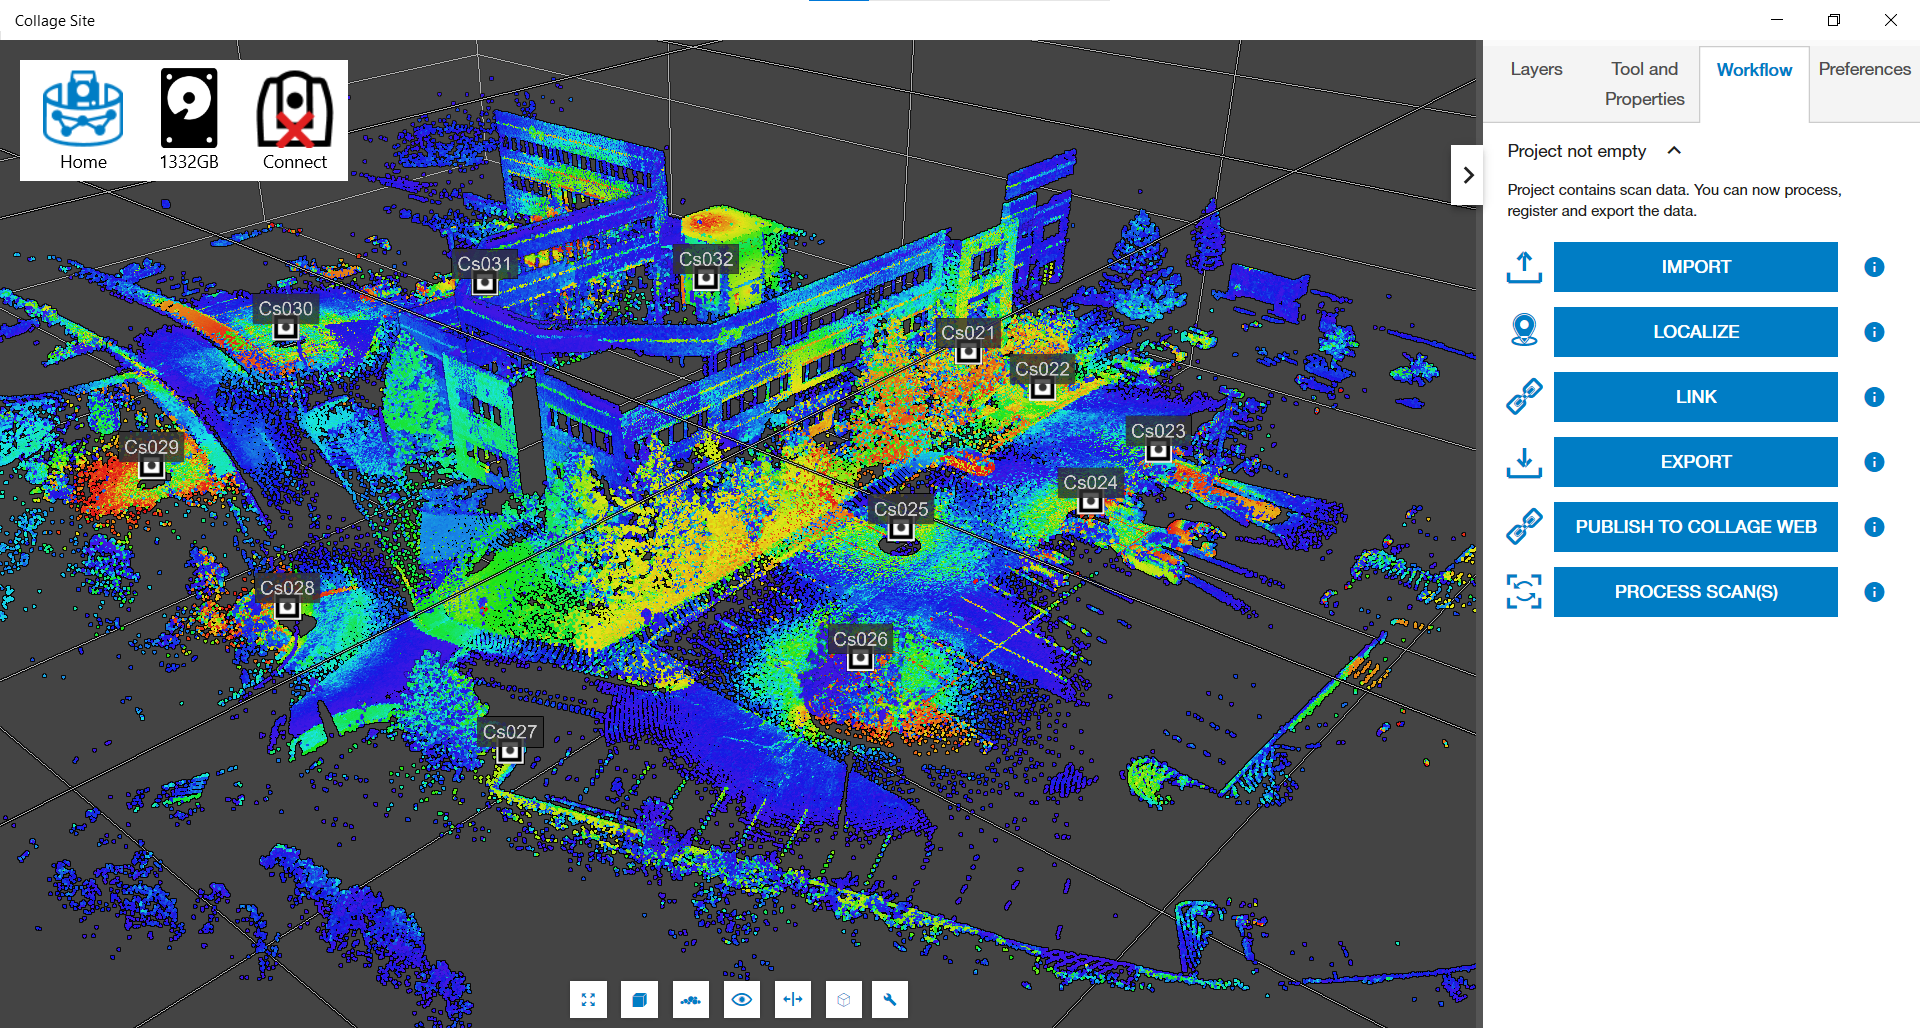Collapse the 'Project not empty' section
Screen dimensions: 1920x1028
click(1674, 151)
